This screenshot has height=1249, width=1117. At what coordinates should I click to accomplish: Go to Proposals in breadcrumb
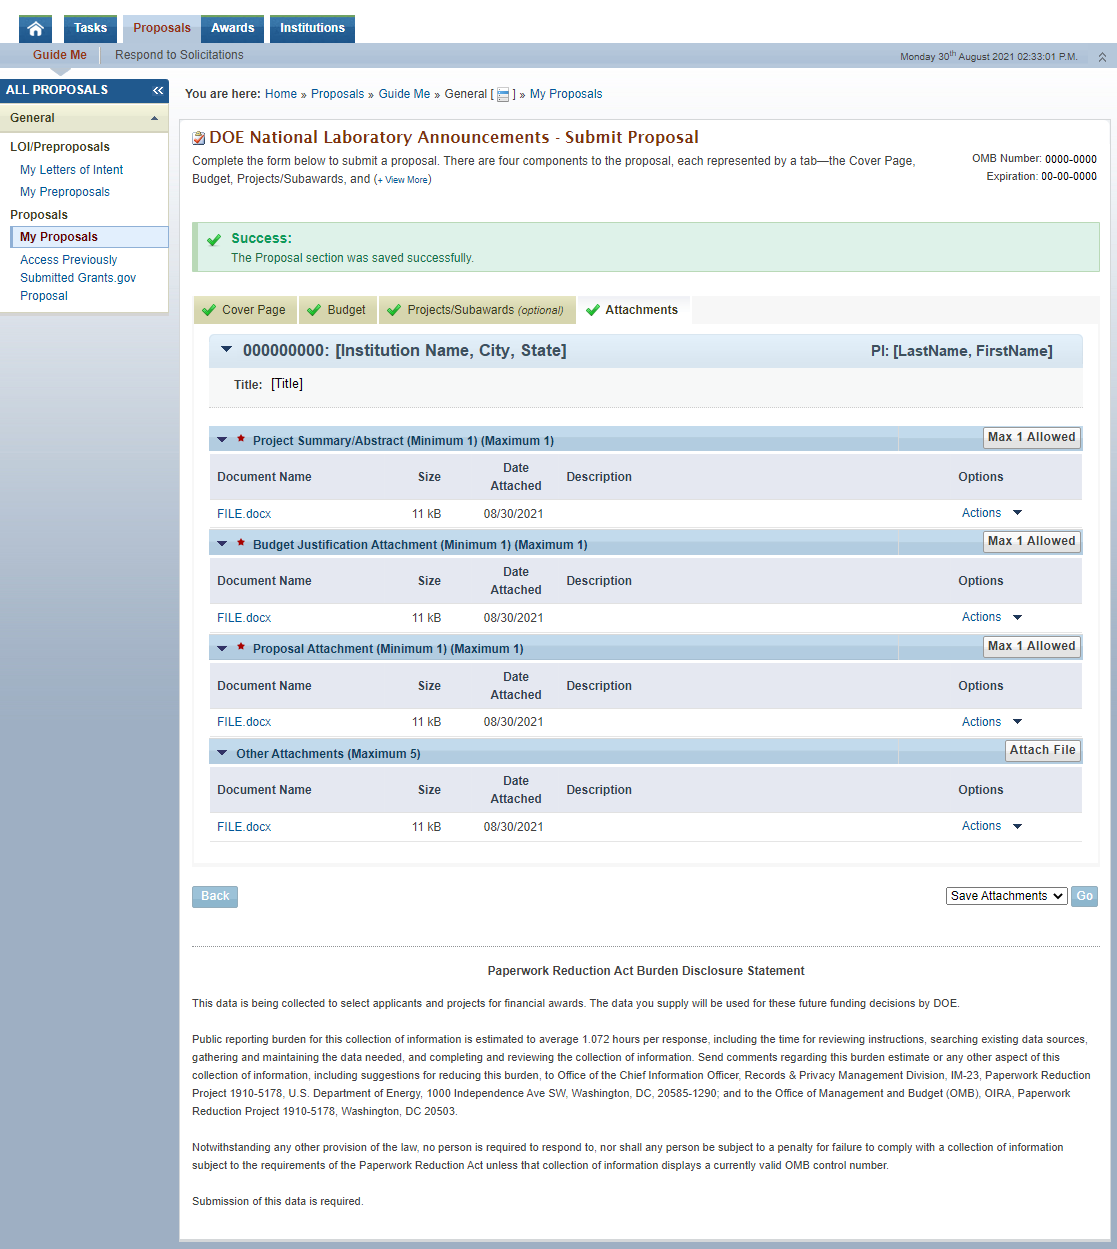pyautogui.click(x=338, y=94)
